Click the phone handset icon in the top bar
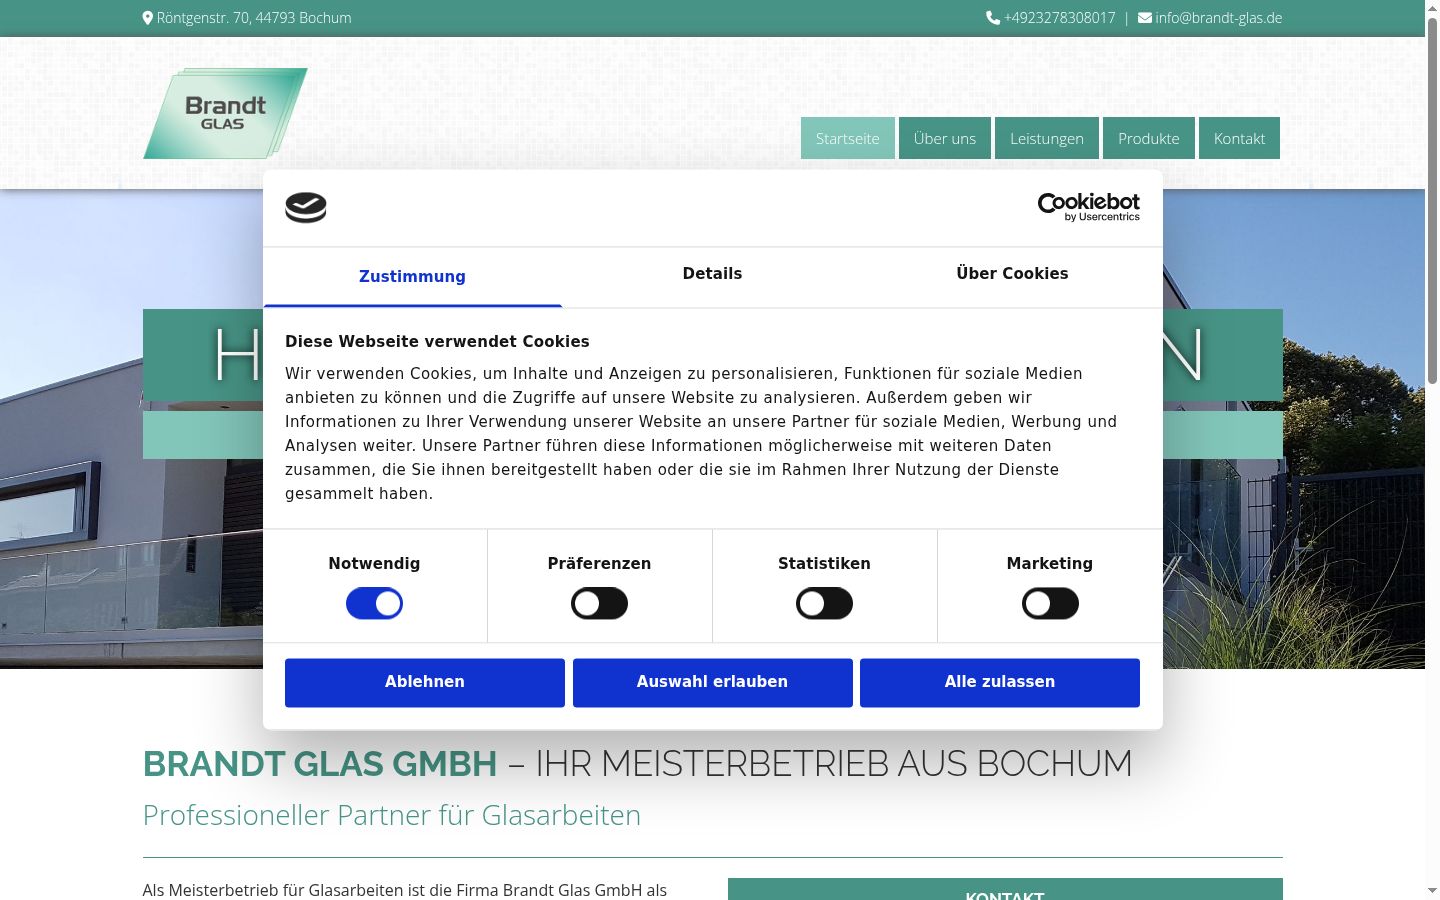The height and width of the screenshot is (900, 1440). pyautogui.click(x=993, y=18)
